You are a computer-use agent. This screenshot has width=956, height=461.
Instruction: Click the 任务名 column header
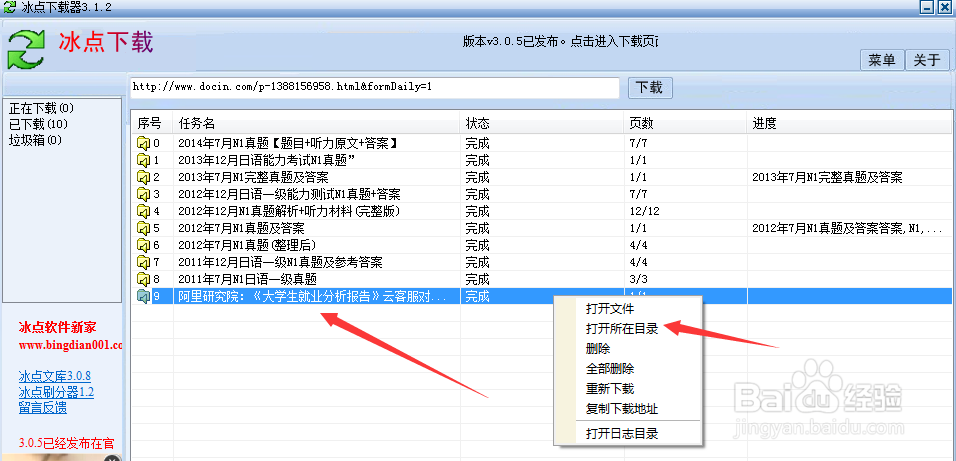point(316,124)
